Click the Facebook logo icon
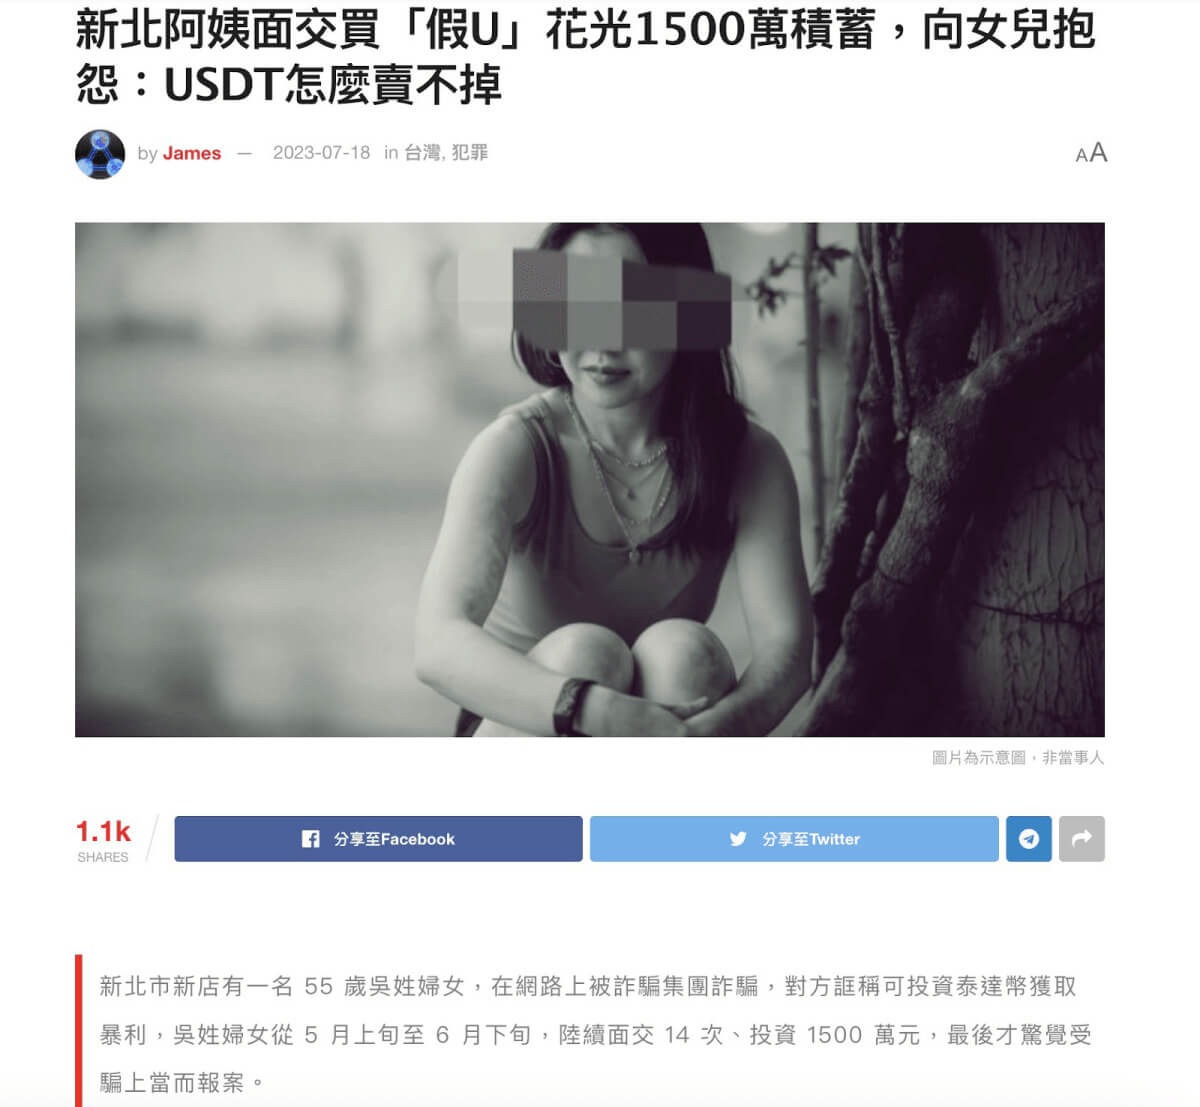 (x=311, y=839)
